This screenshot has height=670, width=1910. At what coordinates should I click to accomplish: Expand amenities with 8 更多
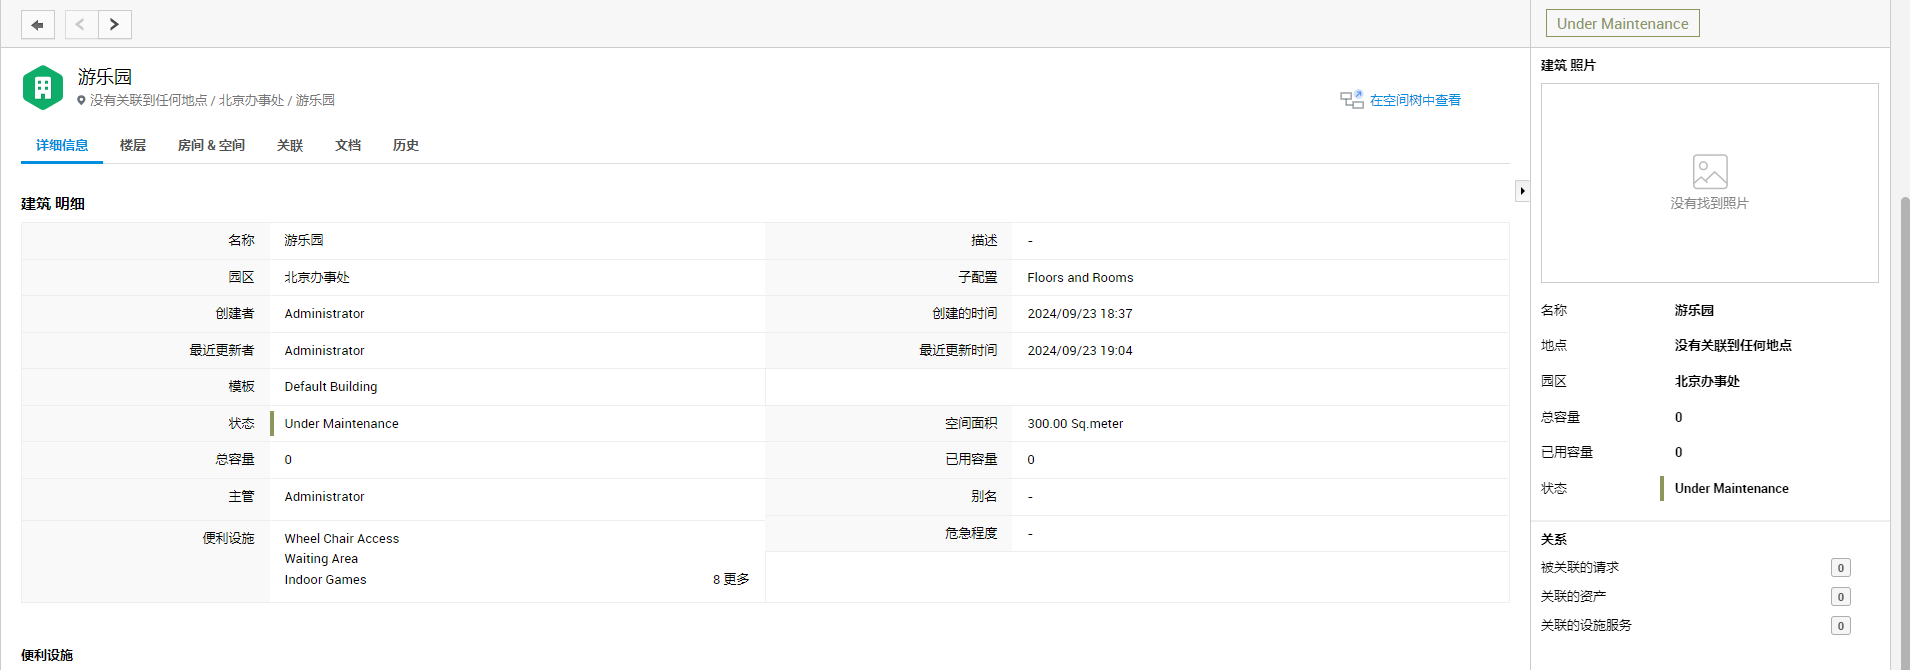[731, 580]
